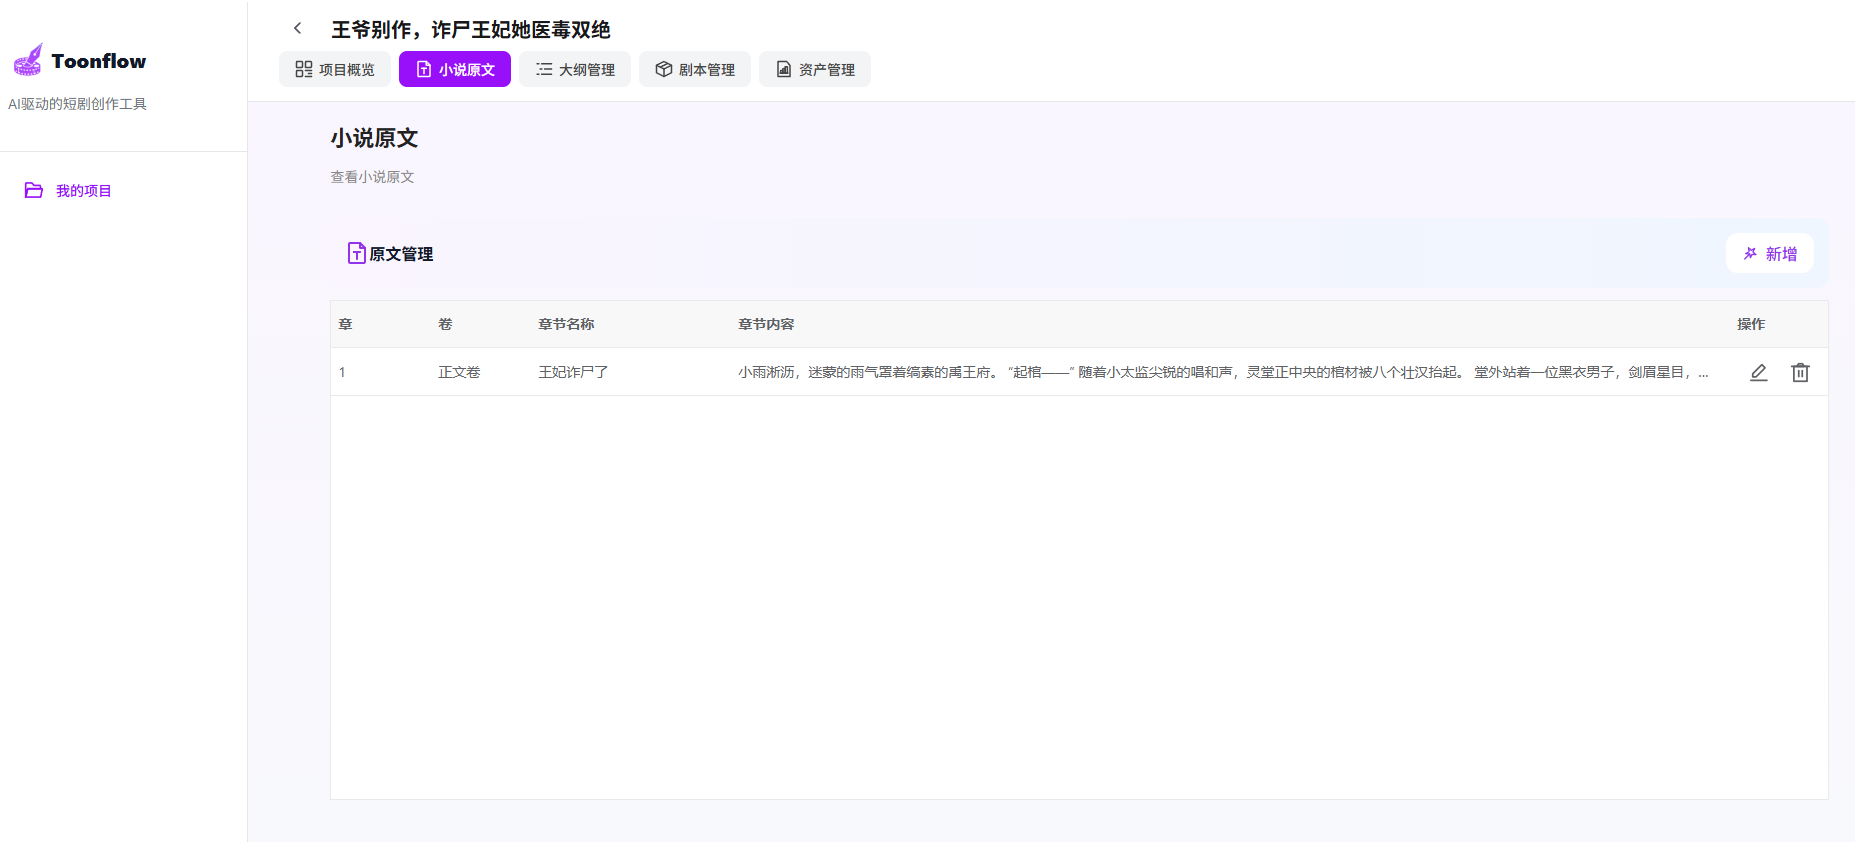Open 我的项目 in the sidebar
The image size is (1855, 842).
point(84,191)
